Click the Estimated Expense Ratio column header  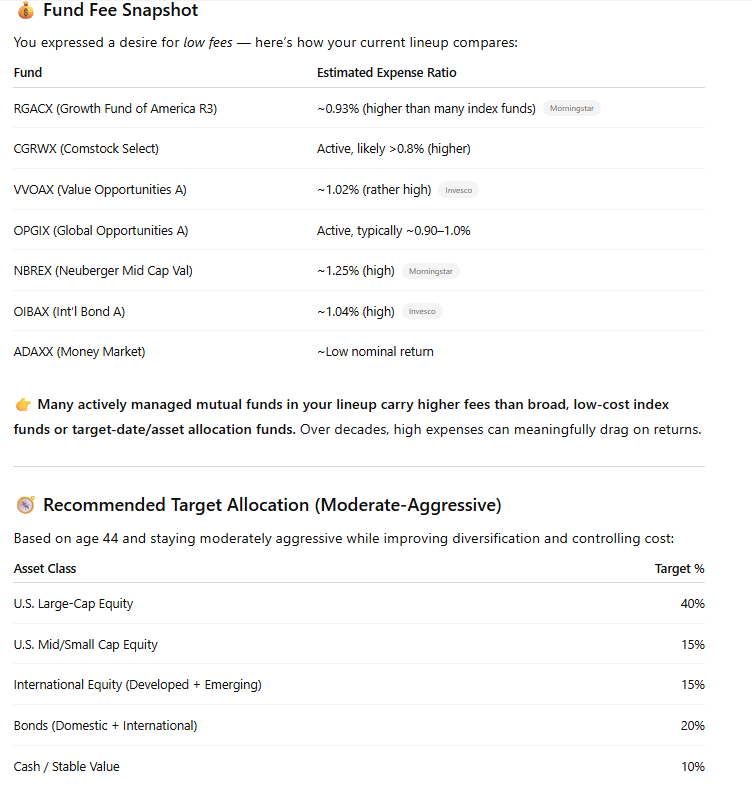(x=386, y=73)
